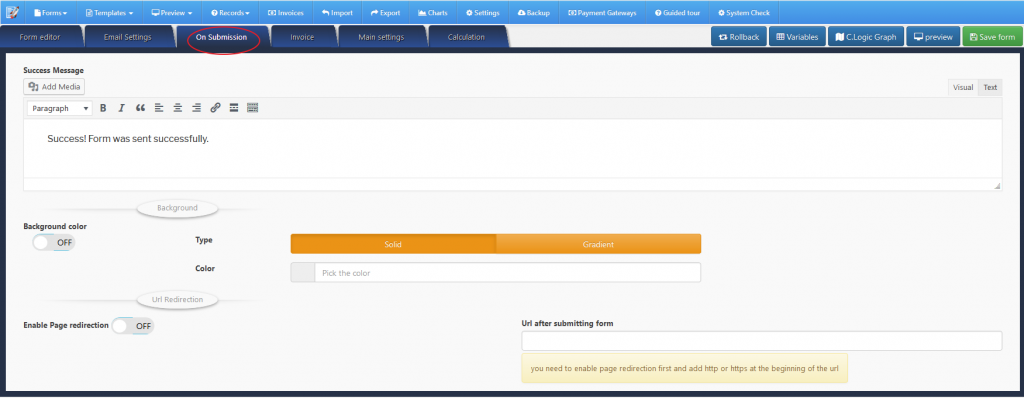The width and height of the screenshot is (1024, 398).
Task: Open the Templates dropdown menu
Action: coord(109,12)
